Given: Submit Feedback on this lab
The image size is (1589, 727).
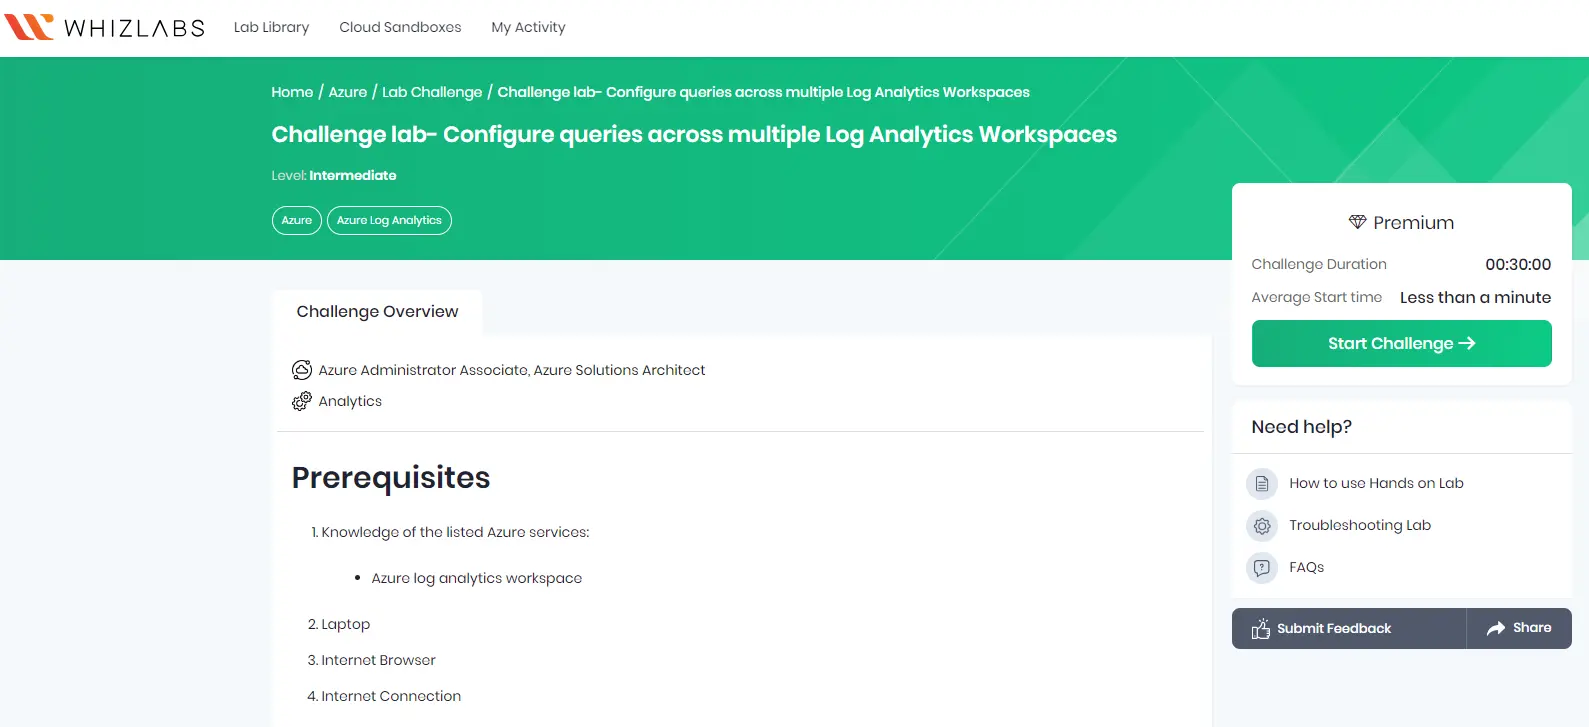Looking at the screenshot, I should coord(1349,628).
